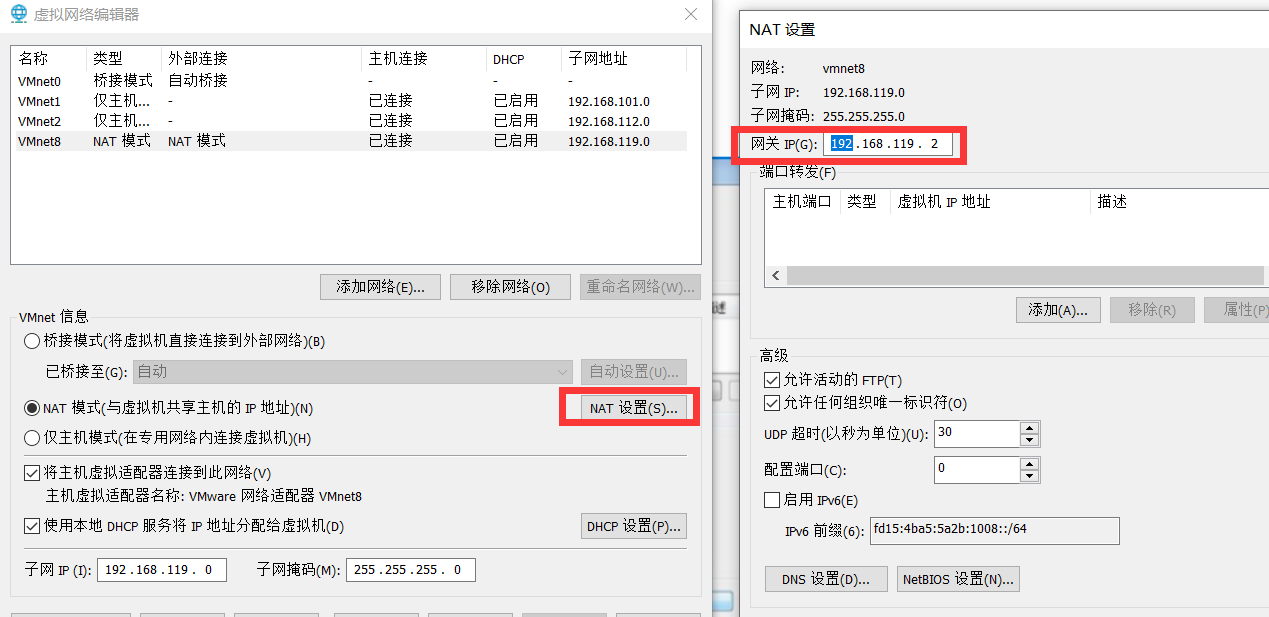Decrease the UDP 超时 value with the down arrow
This screenshot has width=1269, height=617.
1029,440
